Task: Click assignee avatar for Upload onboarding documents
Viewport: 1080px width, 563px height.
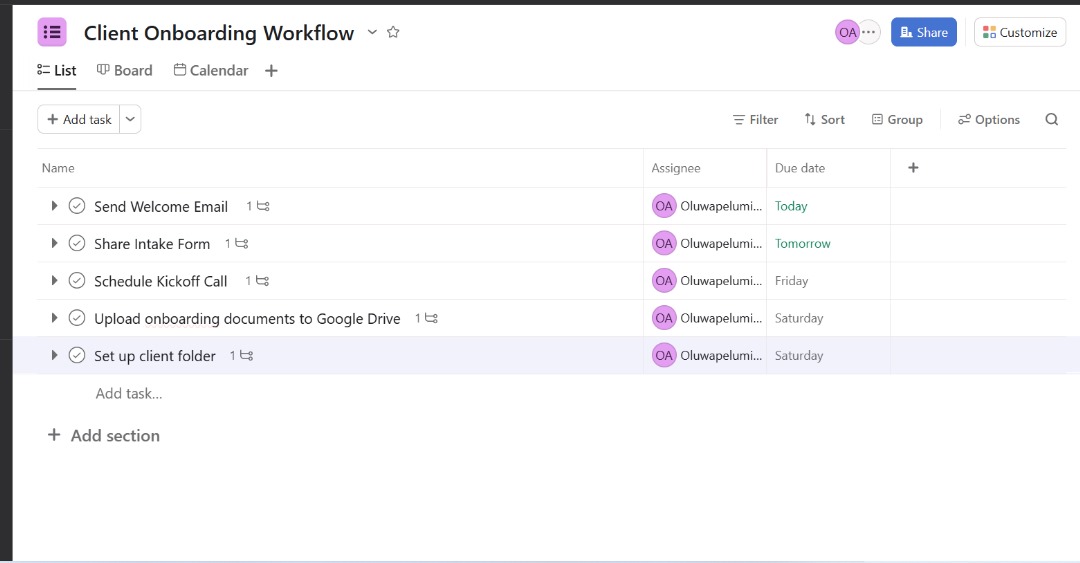Action: [664, 318]
